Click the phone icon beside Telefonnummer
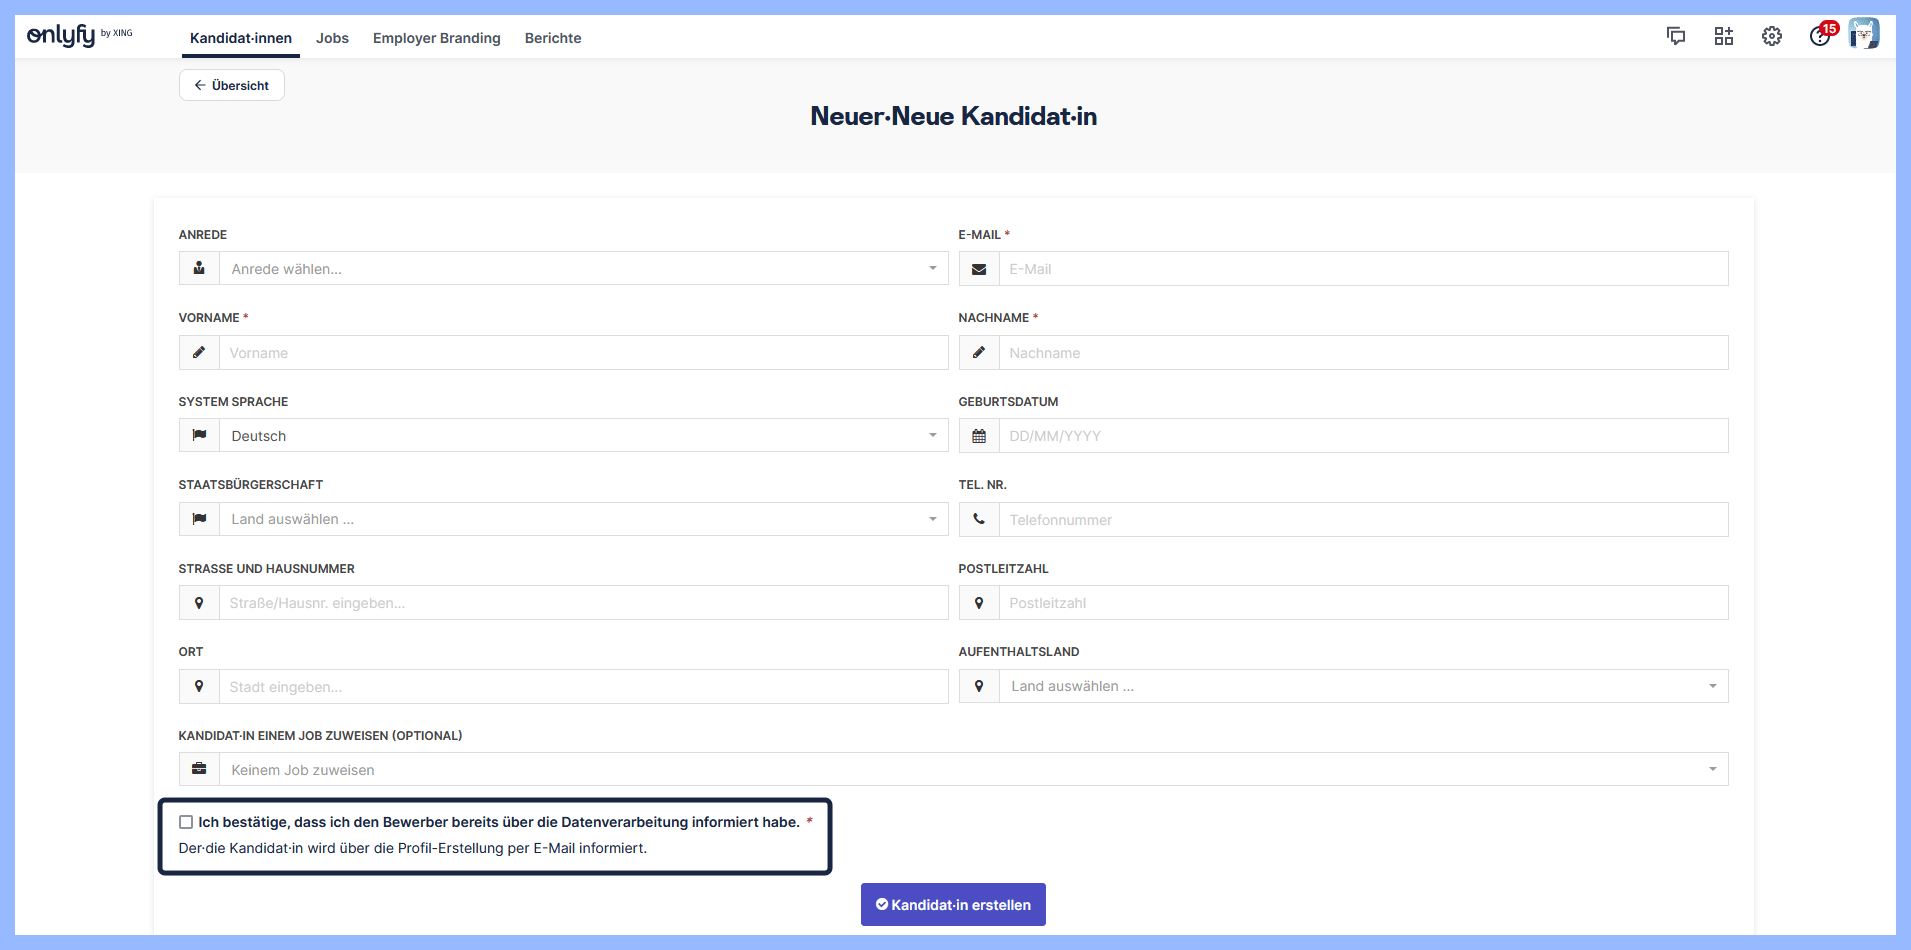1911x950 pixels. coord(979,519)
